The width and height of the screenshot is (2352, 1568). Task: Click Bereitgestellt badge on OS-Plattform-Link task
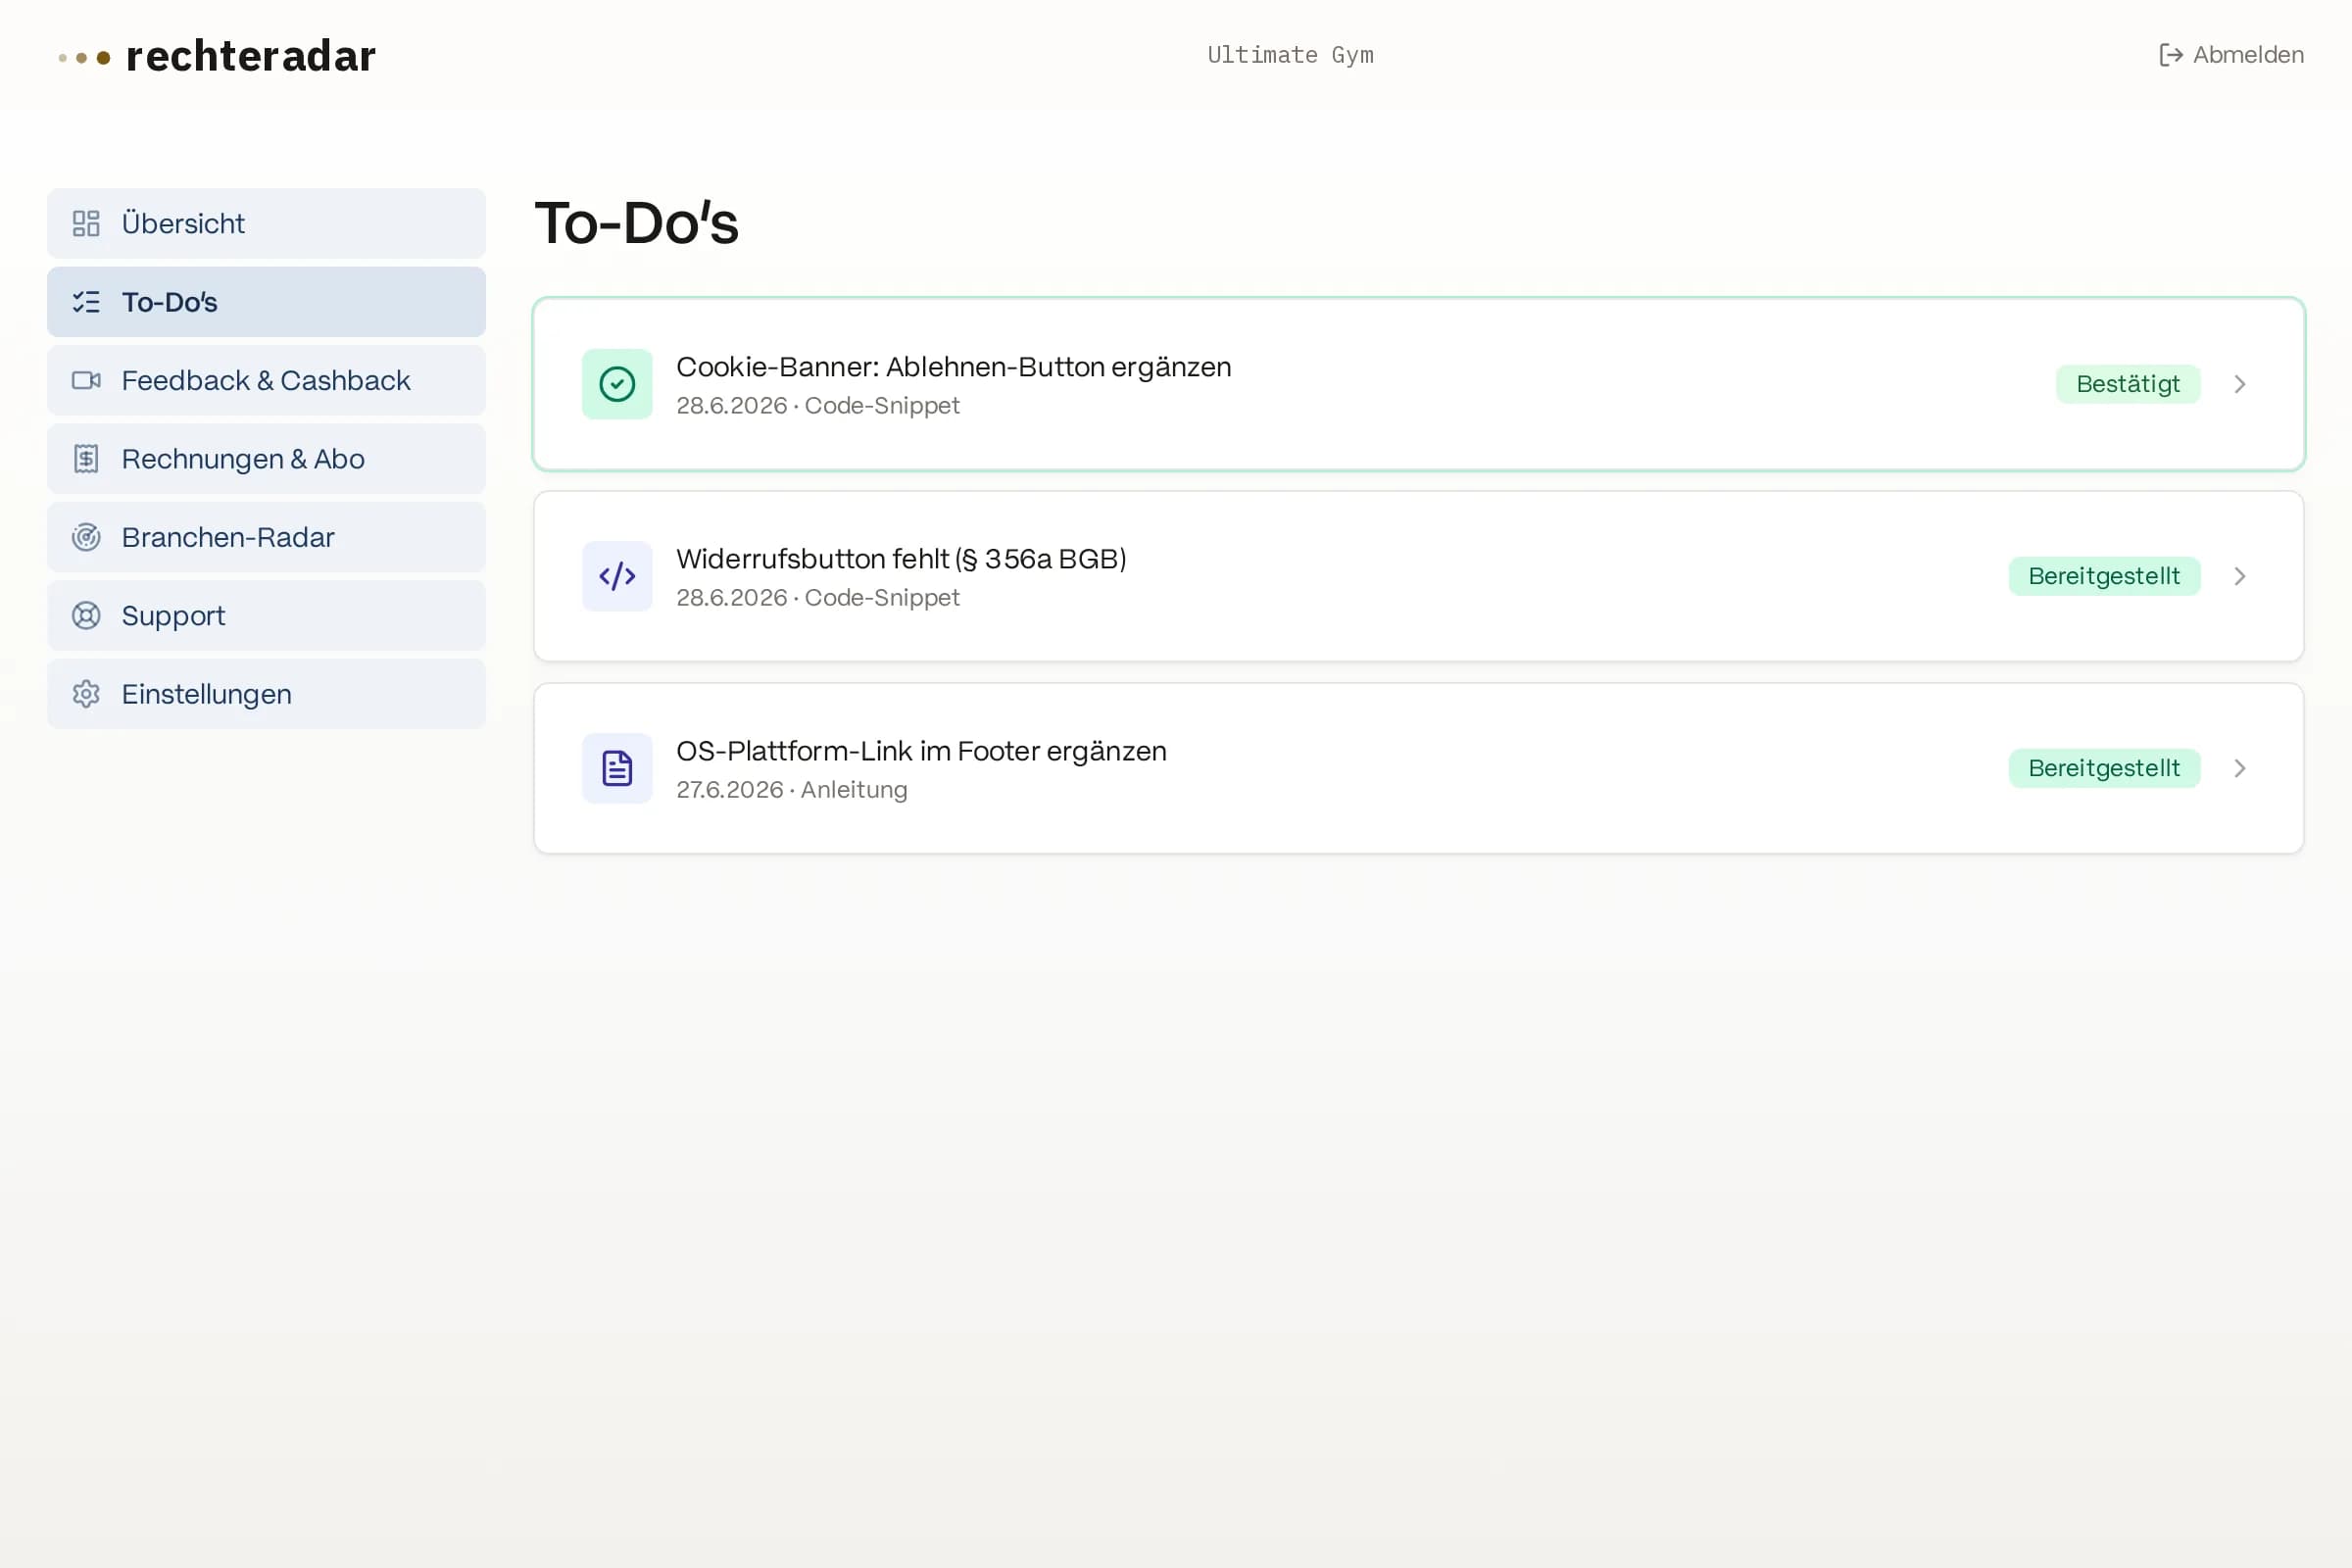point(2104,768)
